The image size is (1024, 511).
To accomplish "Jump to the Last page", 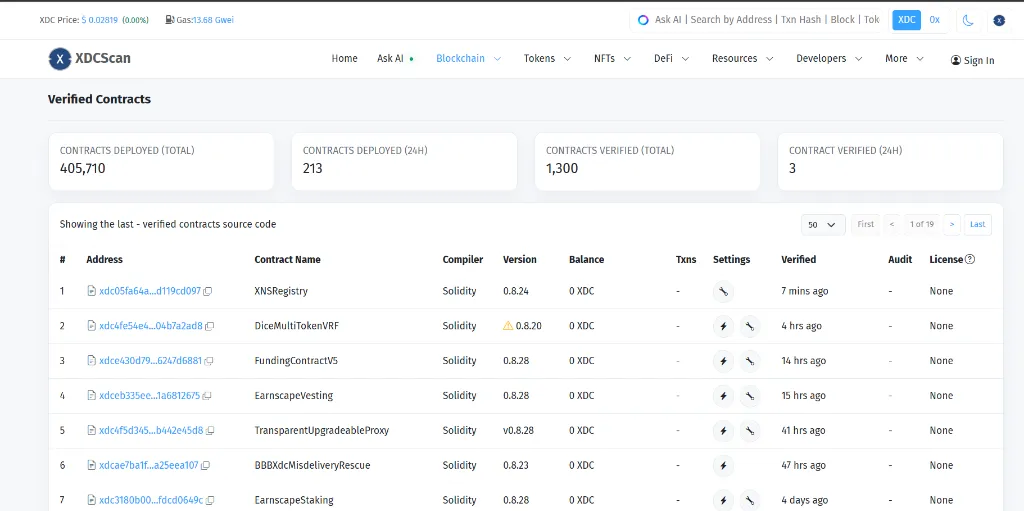I will pos(978,225).
